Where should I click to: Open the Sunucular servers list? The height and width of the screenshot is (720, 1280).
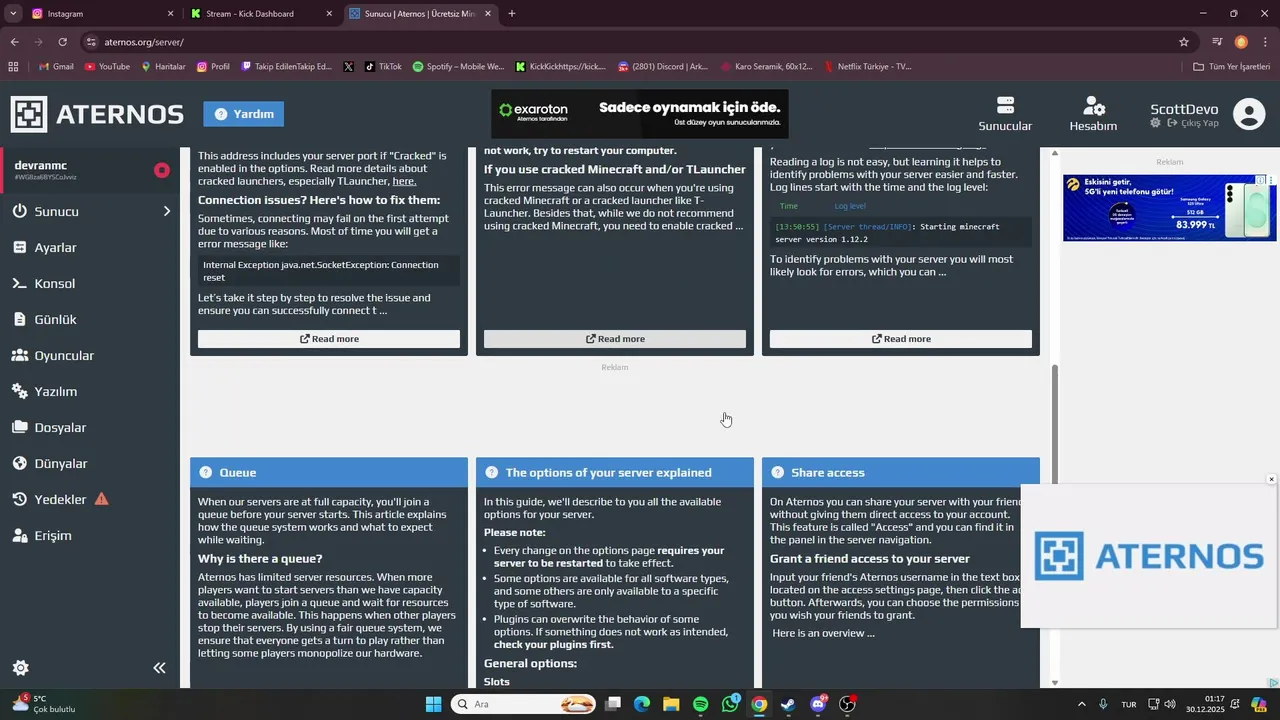(1005, 114)
